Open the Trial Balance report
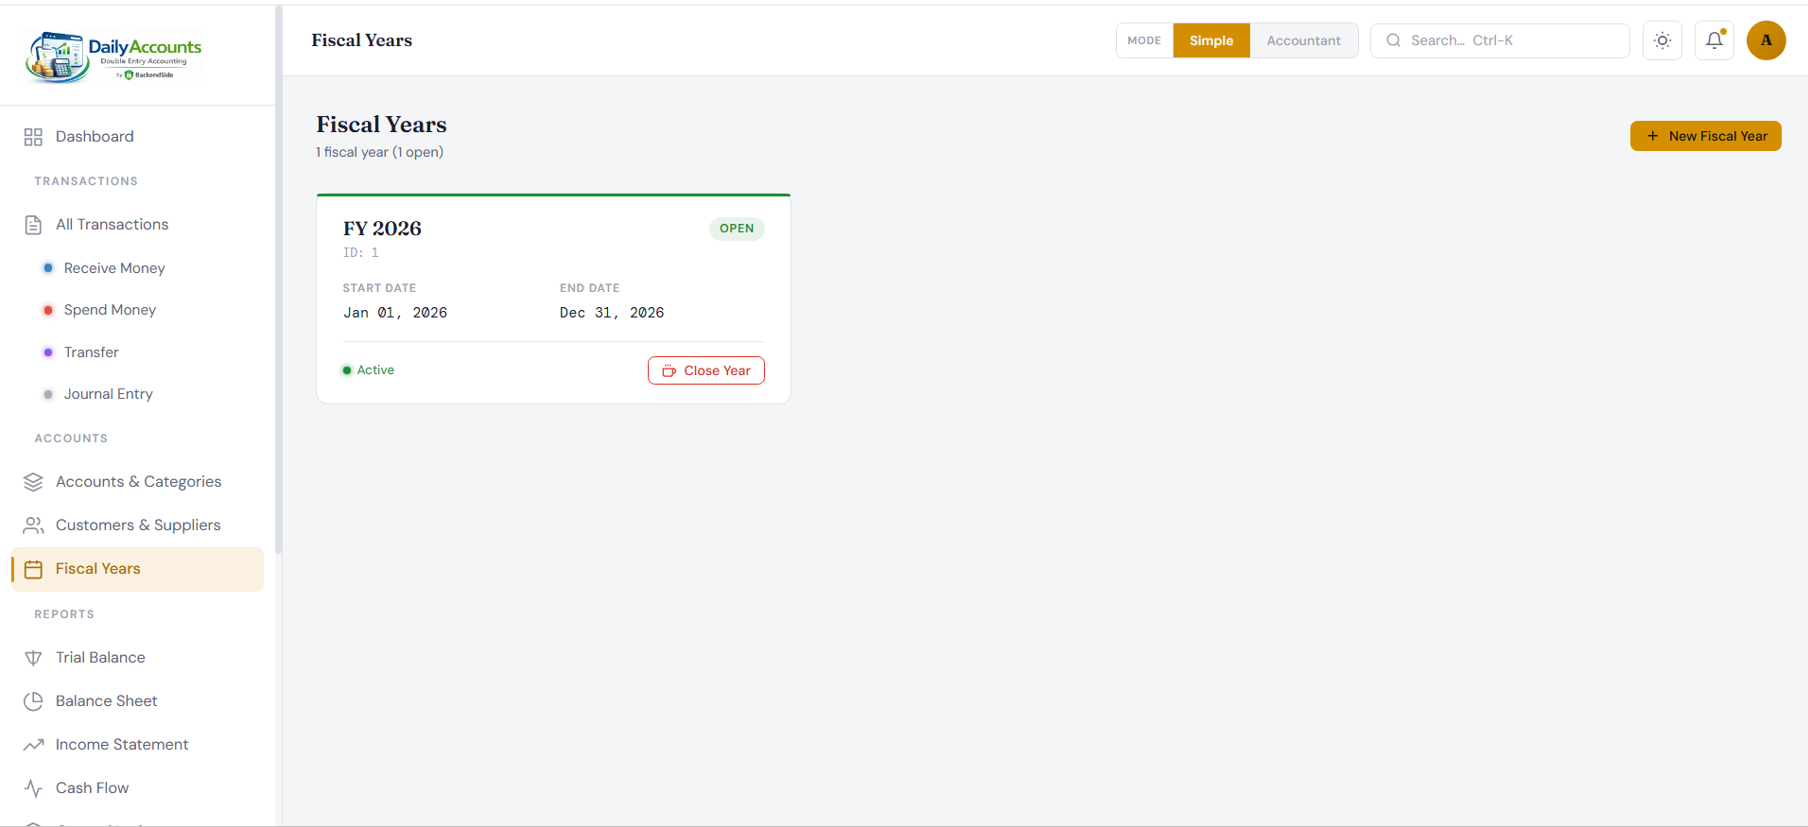The image size is (1808, 827). click(138, 658)
